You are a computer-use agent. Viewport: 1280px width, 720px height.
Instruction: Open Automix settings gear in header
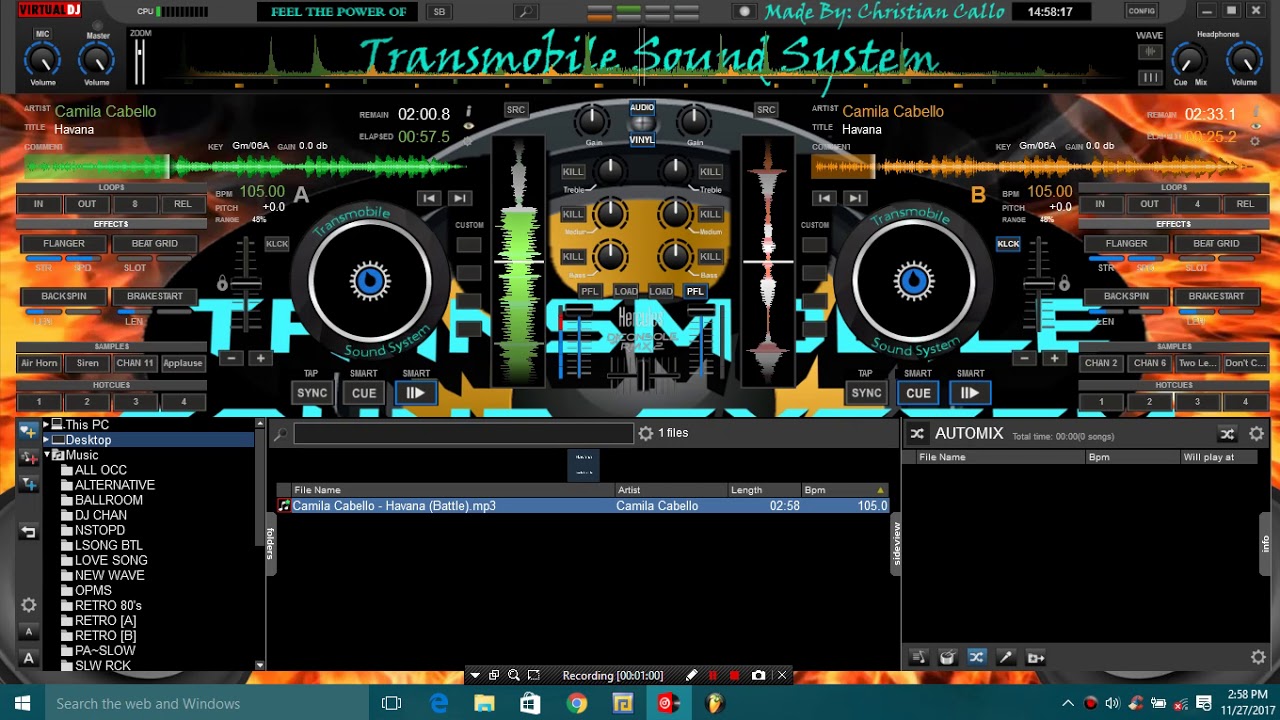[1257, 434]
